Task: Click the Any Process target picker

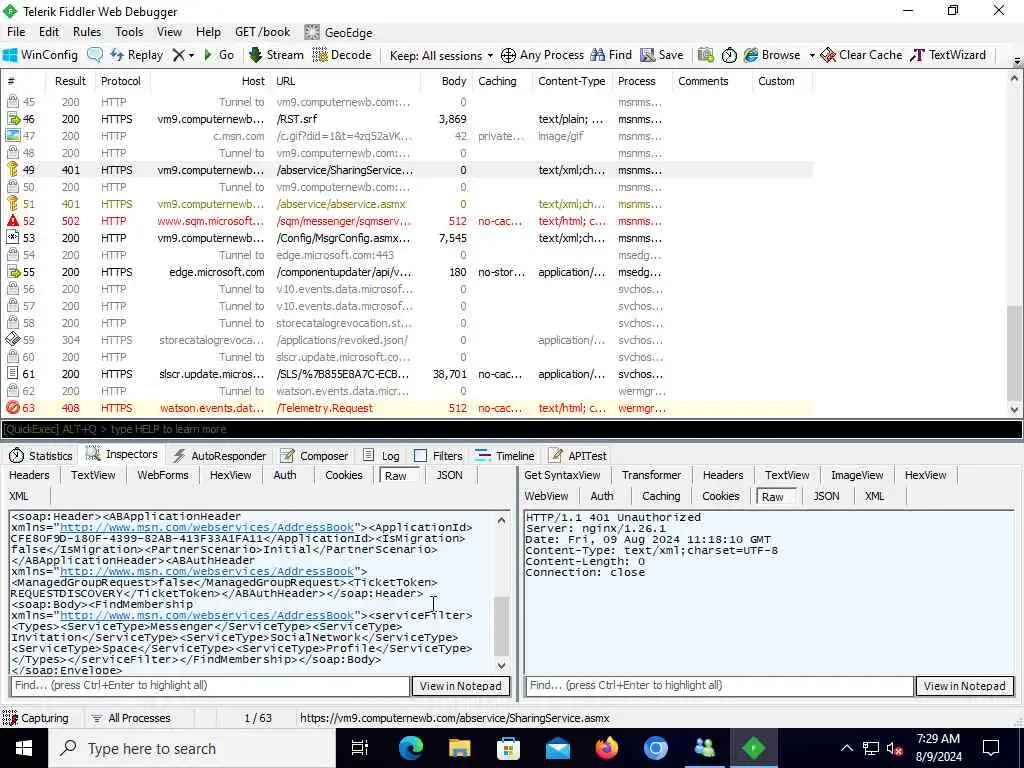Action: click(x=542, y=55)
